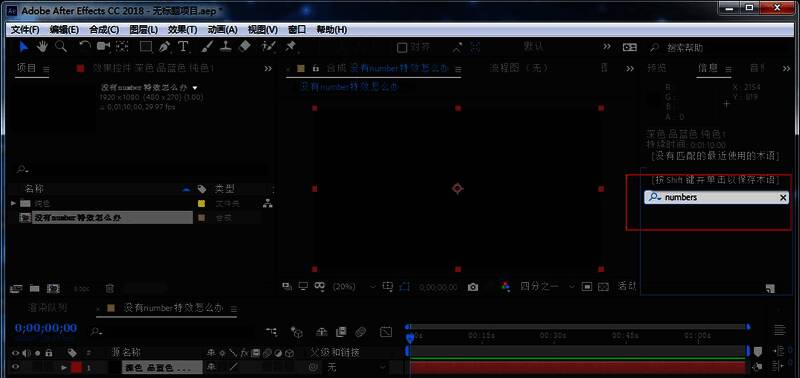The width and height of the screenshot is (800, 378).
Task: Show channel and color management icon
Action: coord(505,287)
